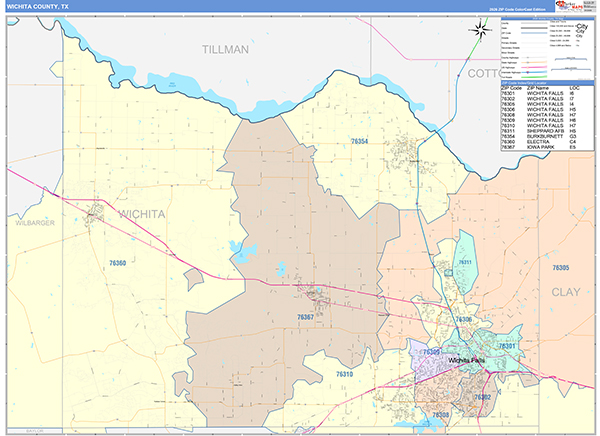Image resolution: width=600 pixels, height=436 pixels.
Task: Click the Sheppard AFB teal ZIP area
Action: (465, 264)
